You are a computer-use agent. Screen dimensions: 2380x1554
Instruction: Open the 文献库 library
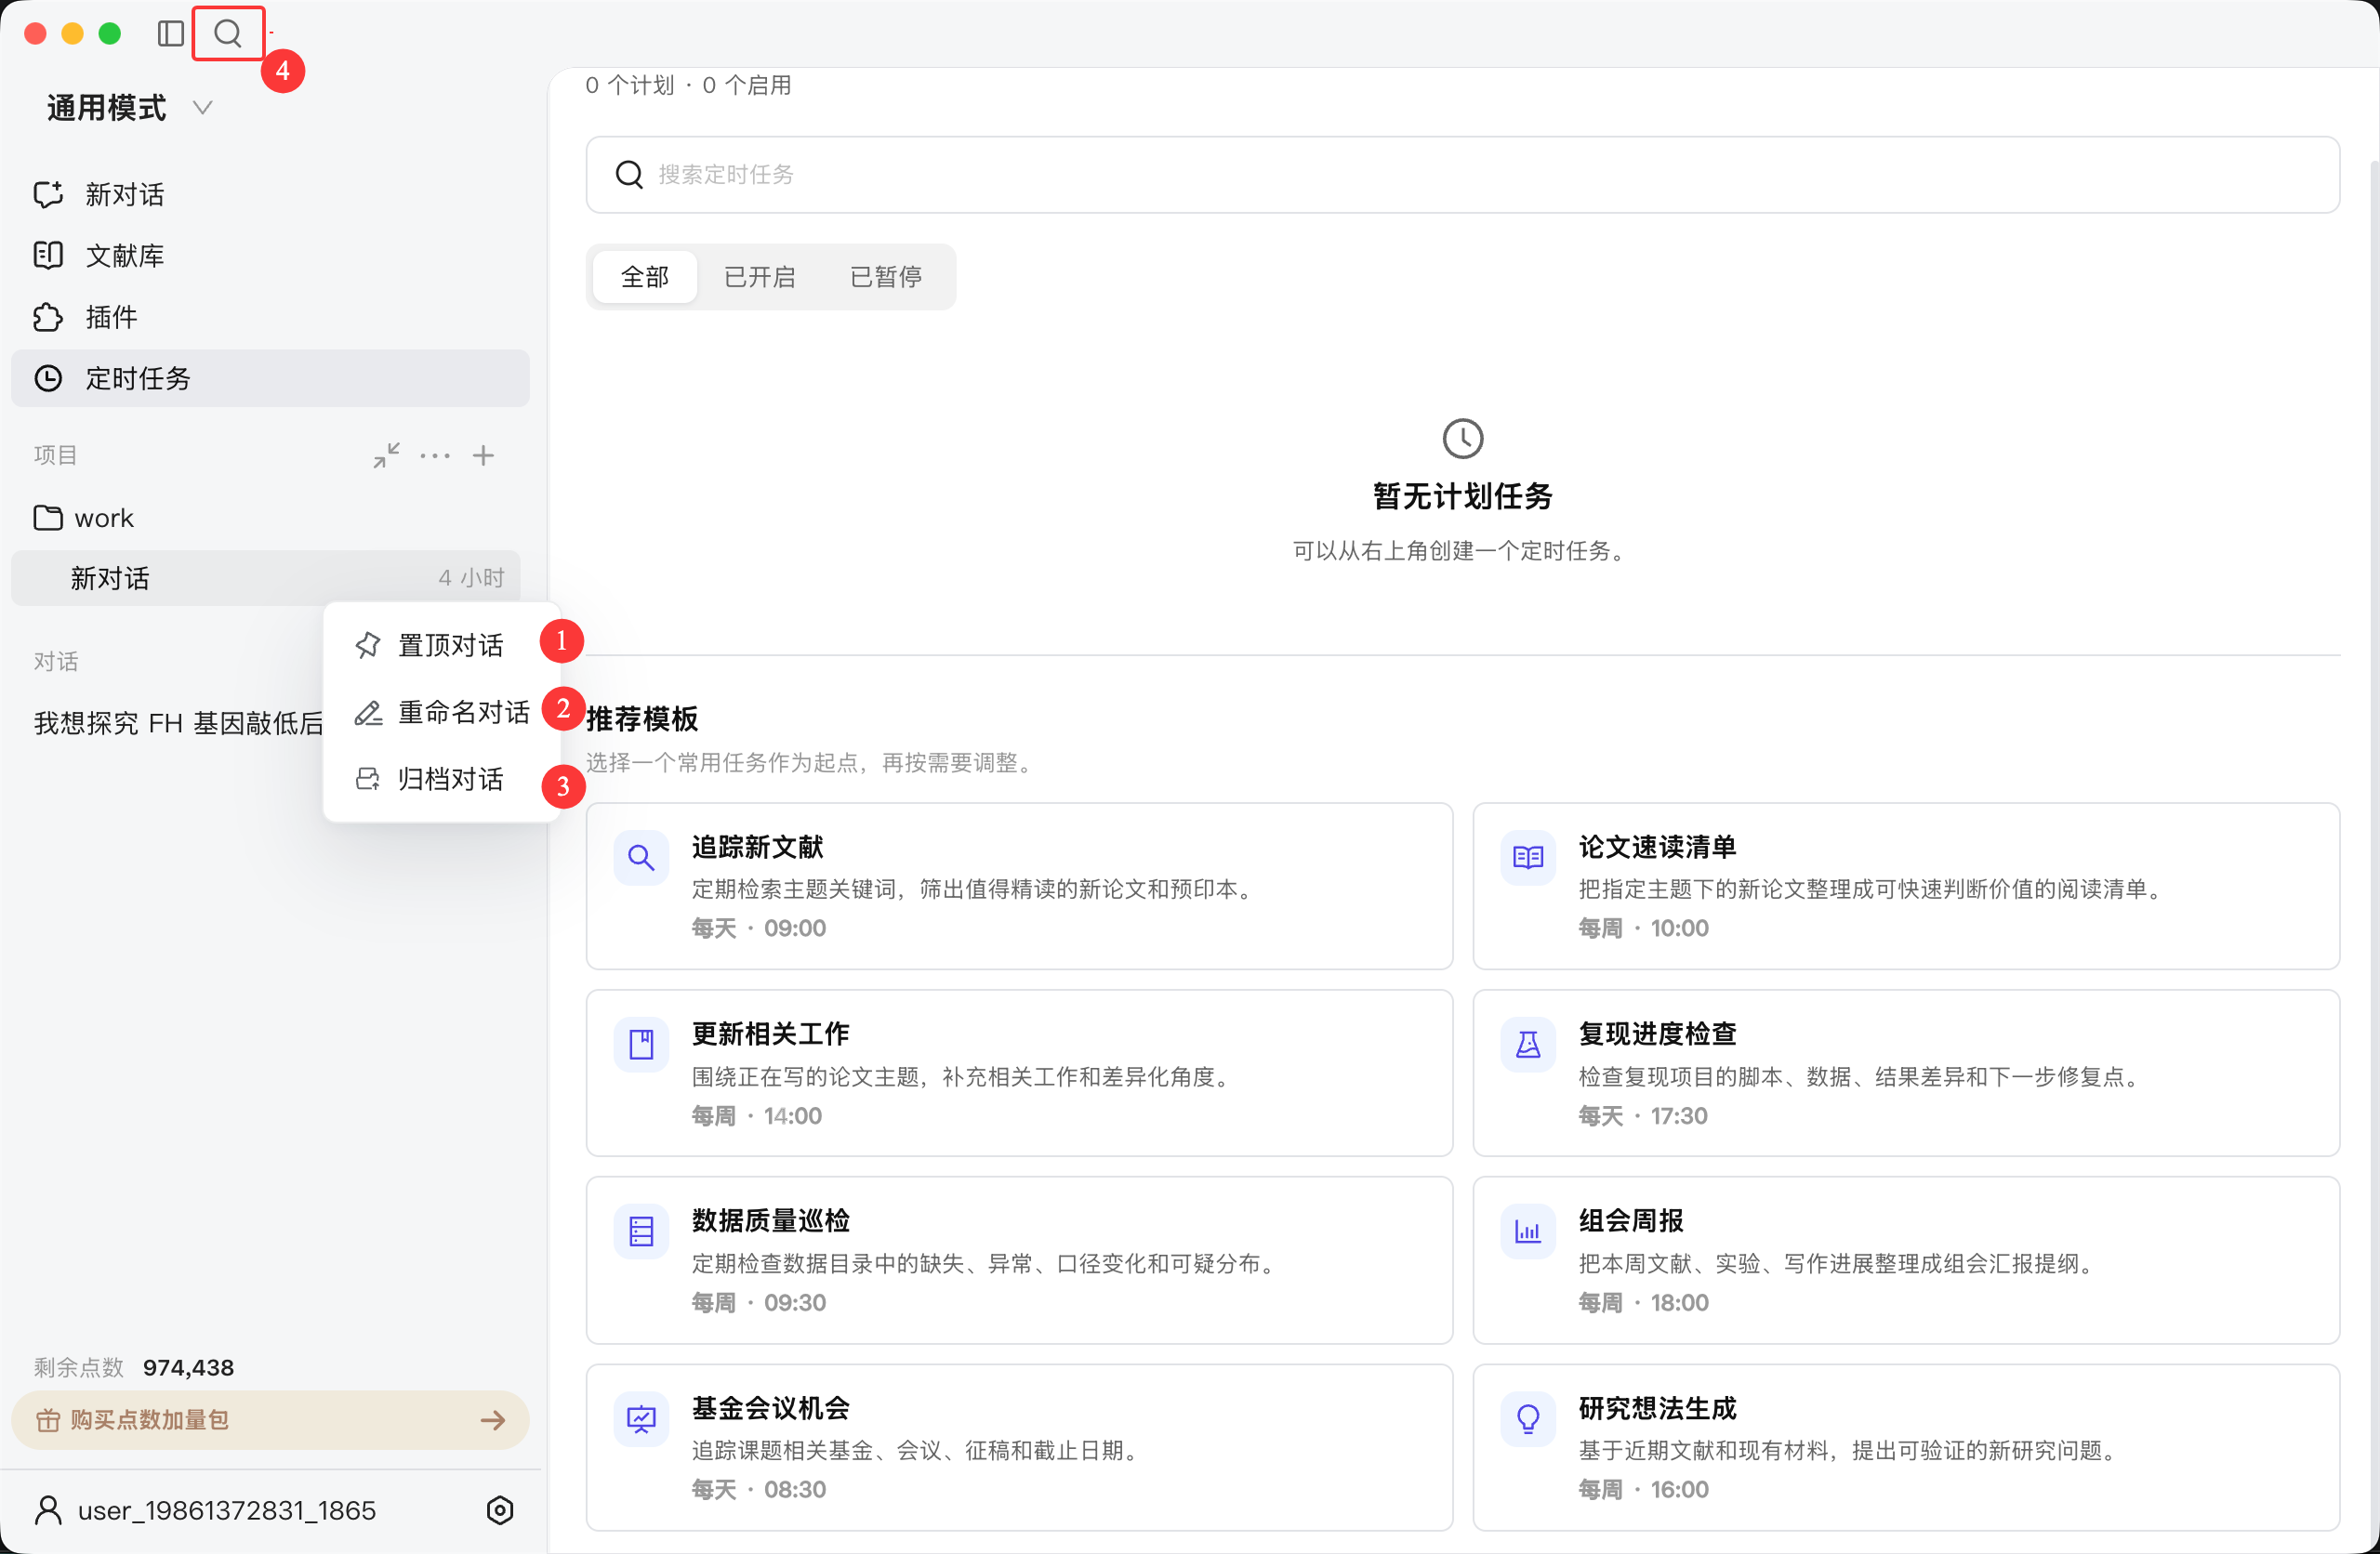(x=270, y=256)
